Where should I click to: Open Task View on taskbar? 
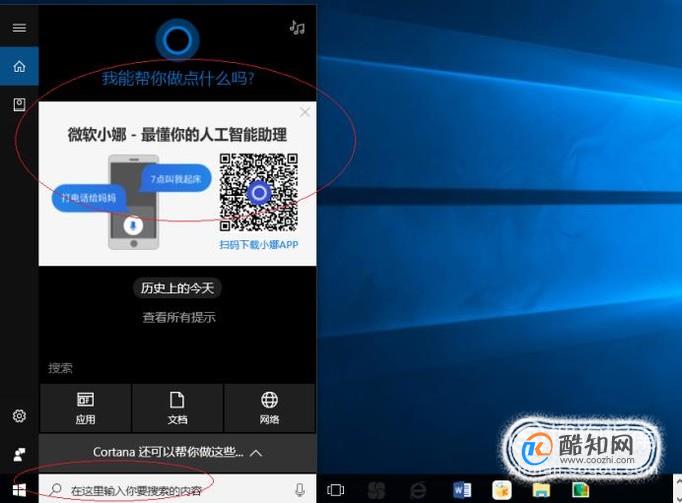(x=335, y=490)
